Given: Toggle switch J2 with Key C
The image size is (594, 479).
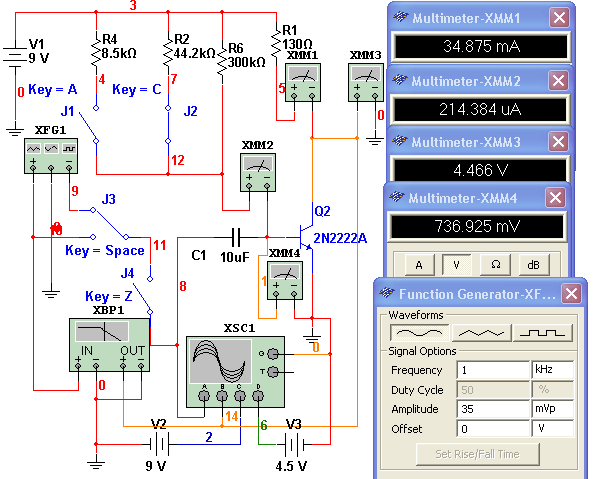Looking at the screenshot, I should click(168, 124).
